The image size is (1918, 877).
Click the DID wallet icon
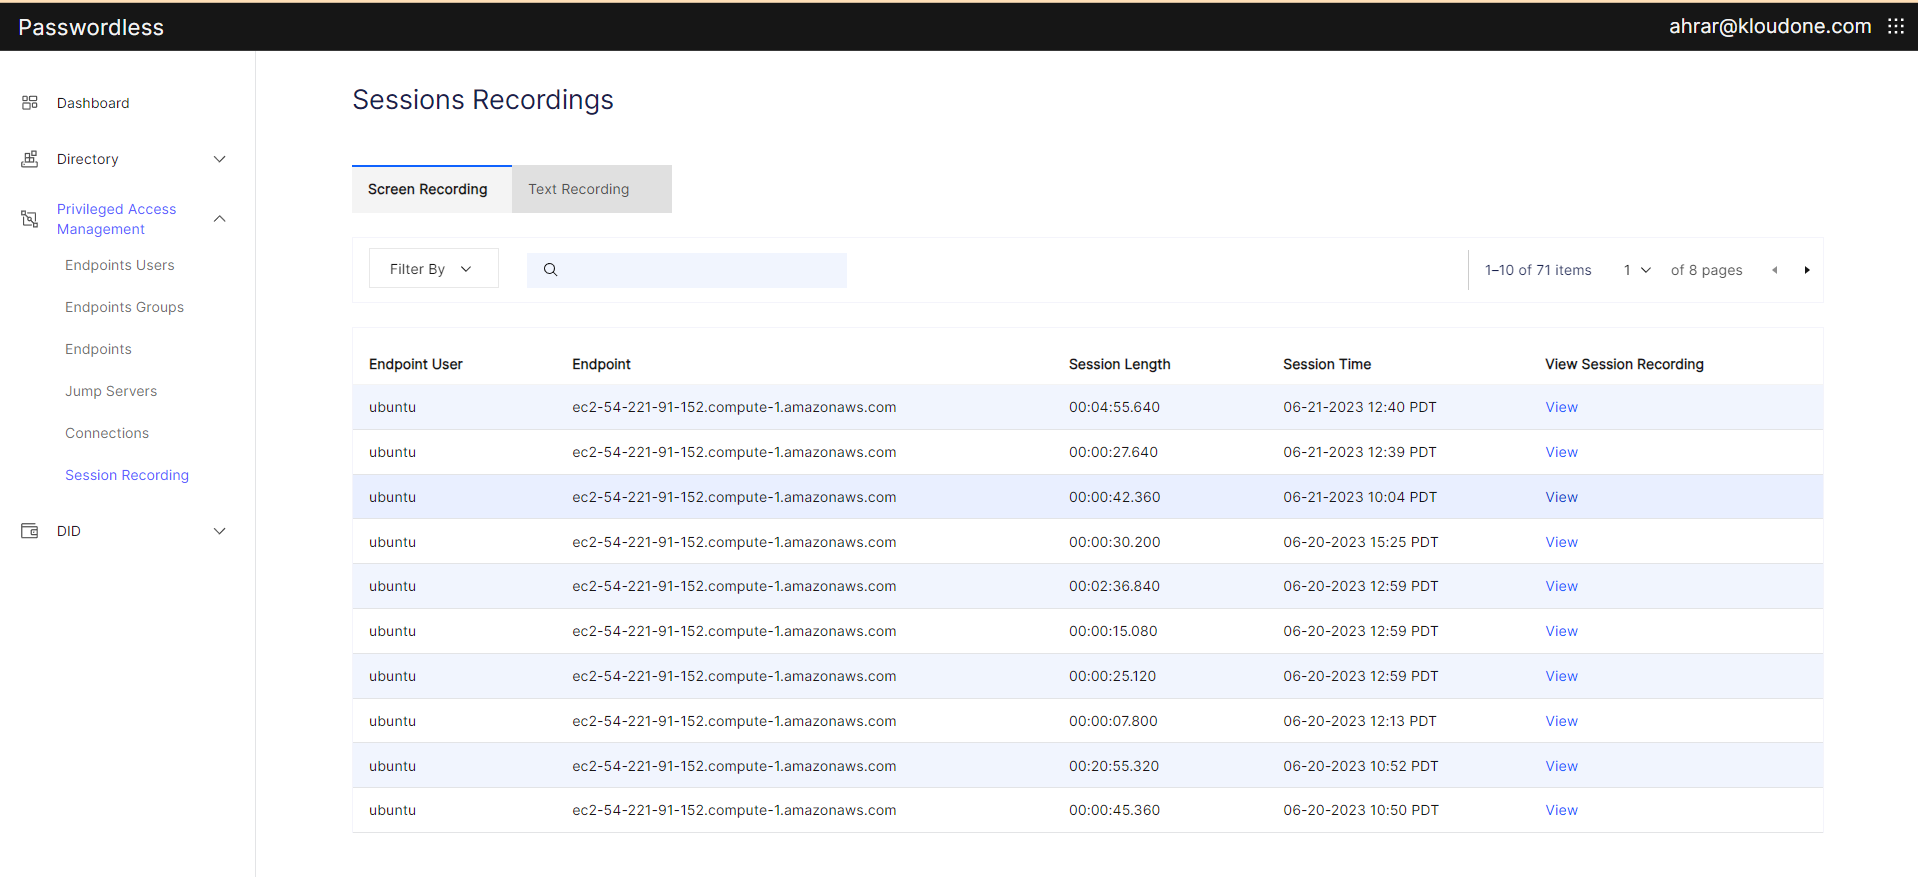point(30,531)
